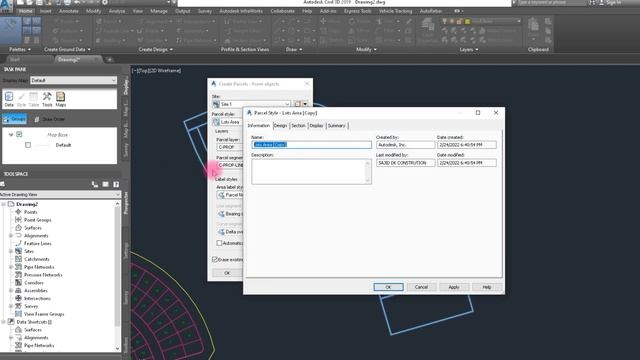
Task: Expand the Alignments node under Drawing2
Action: (11, 236)
